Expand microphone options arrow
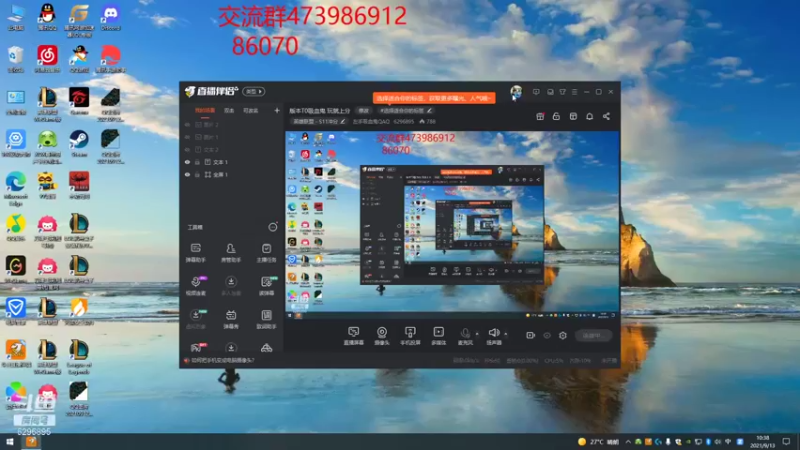The height and width of the screenshot is (450, 800). [x=478, y=334]
